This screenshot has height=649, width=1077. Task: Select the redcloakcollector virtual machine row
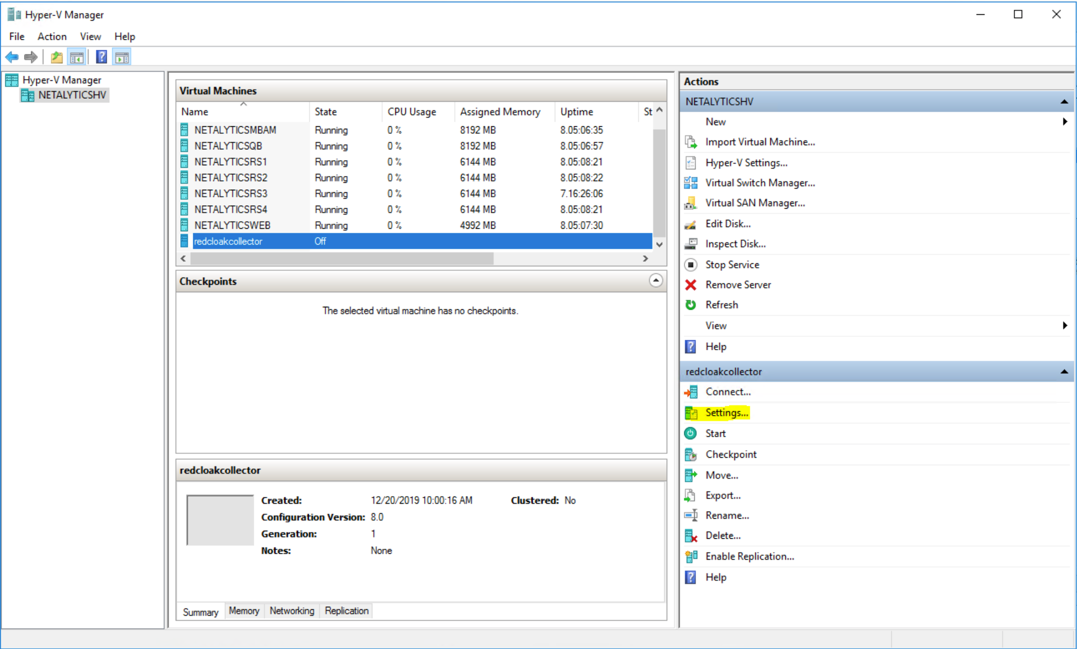414,241
